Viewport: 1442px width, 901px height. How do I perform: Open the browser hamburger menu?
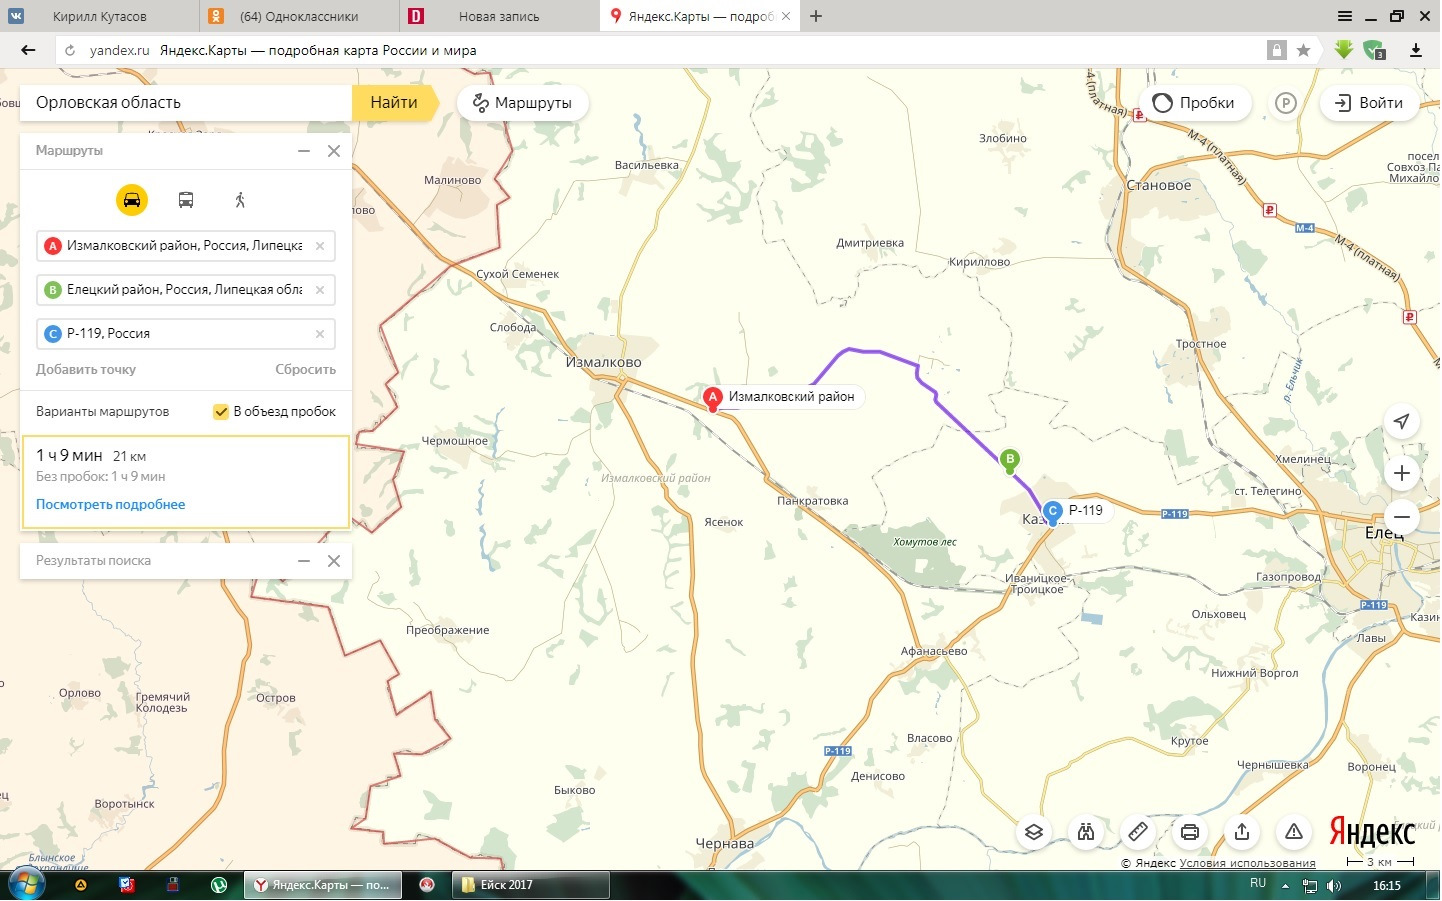[1345, 16]
